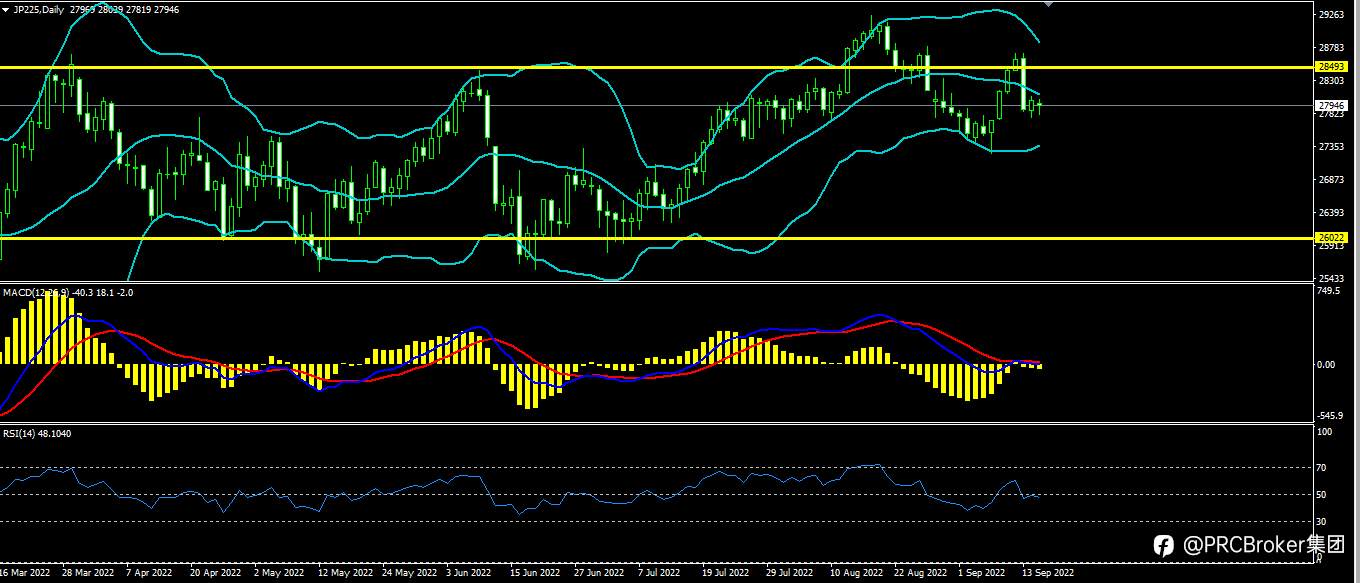Click 100 on the RSI scale
Image resolution: width=1360 pixels, height=583 pixels.
[1327, 432]
